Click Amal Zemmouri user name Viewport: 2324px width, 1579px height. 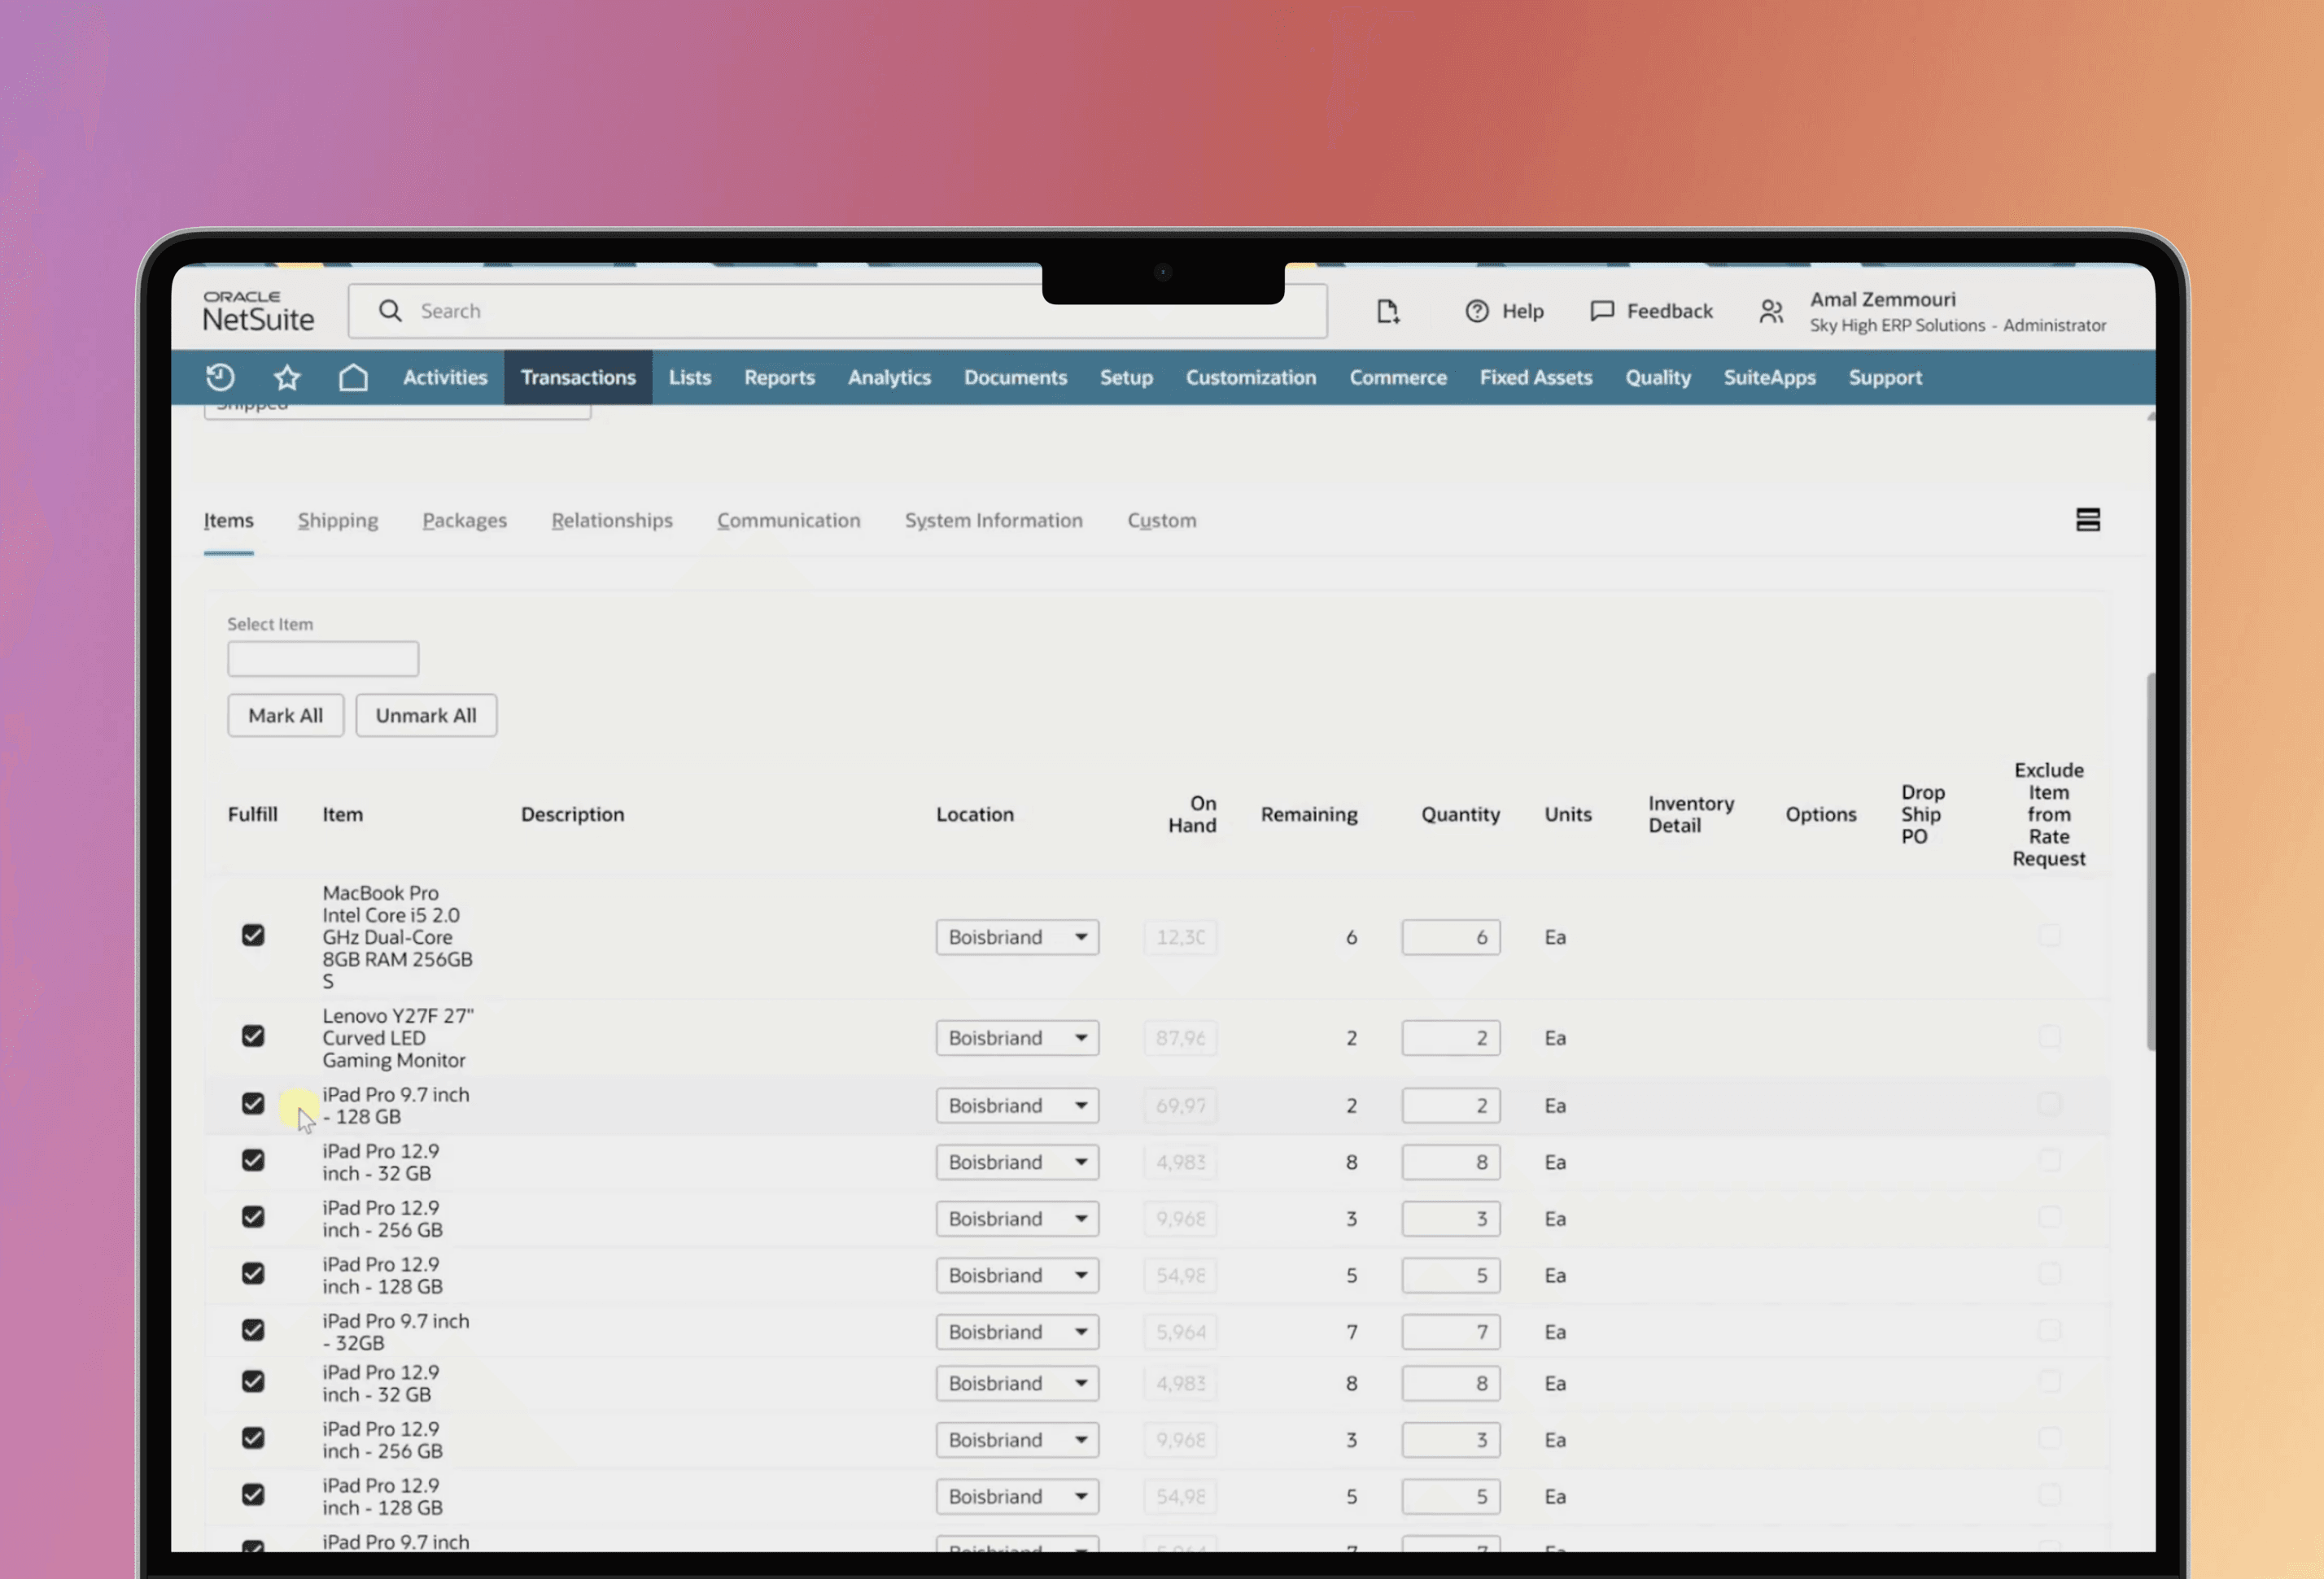1882,299
